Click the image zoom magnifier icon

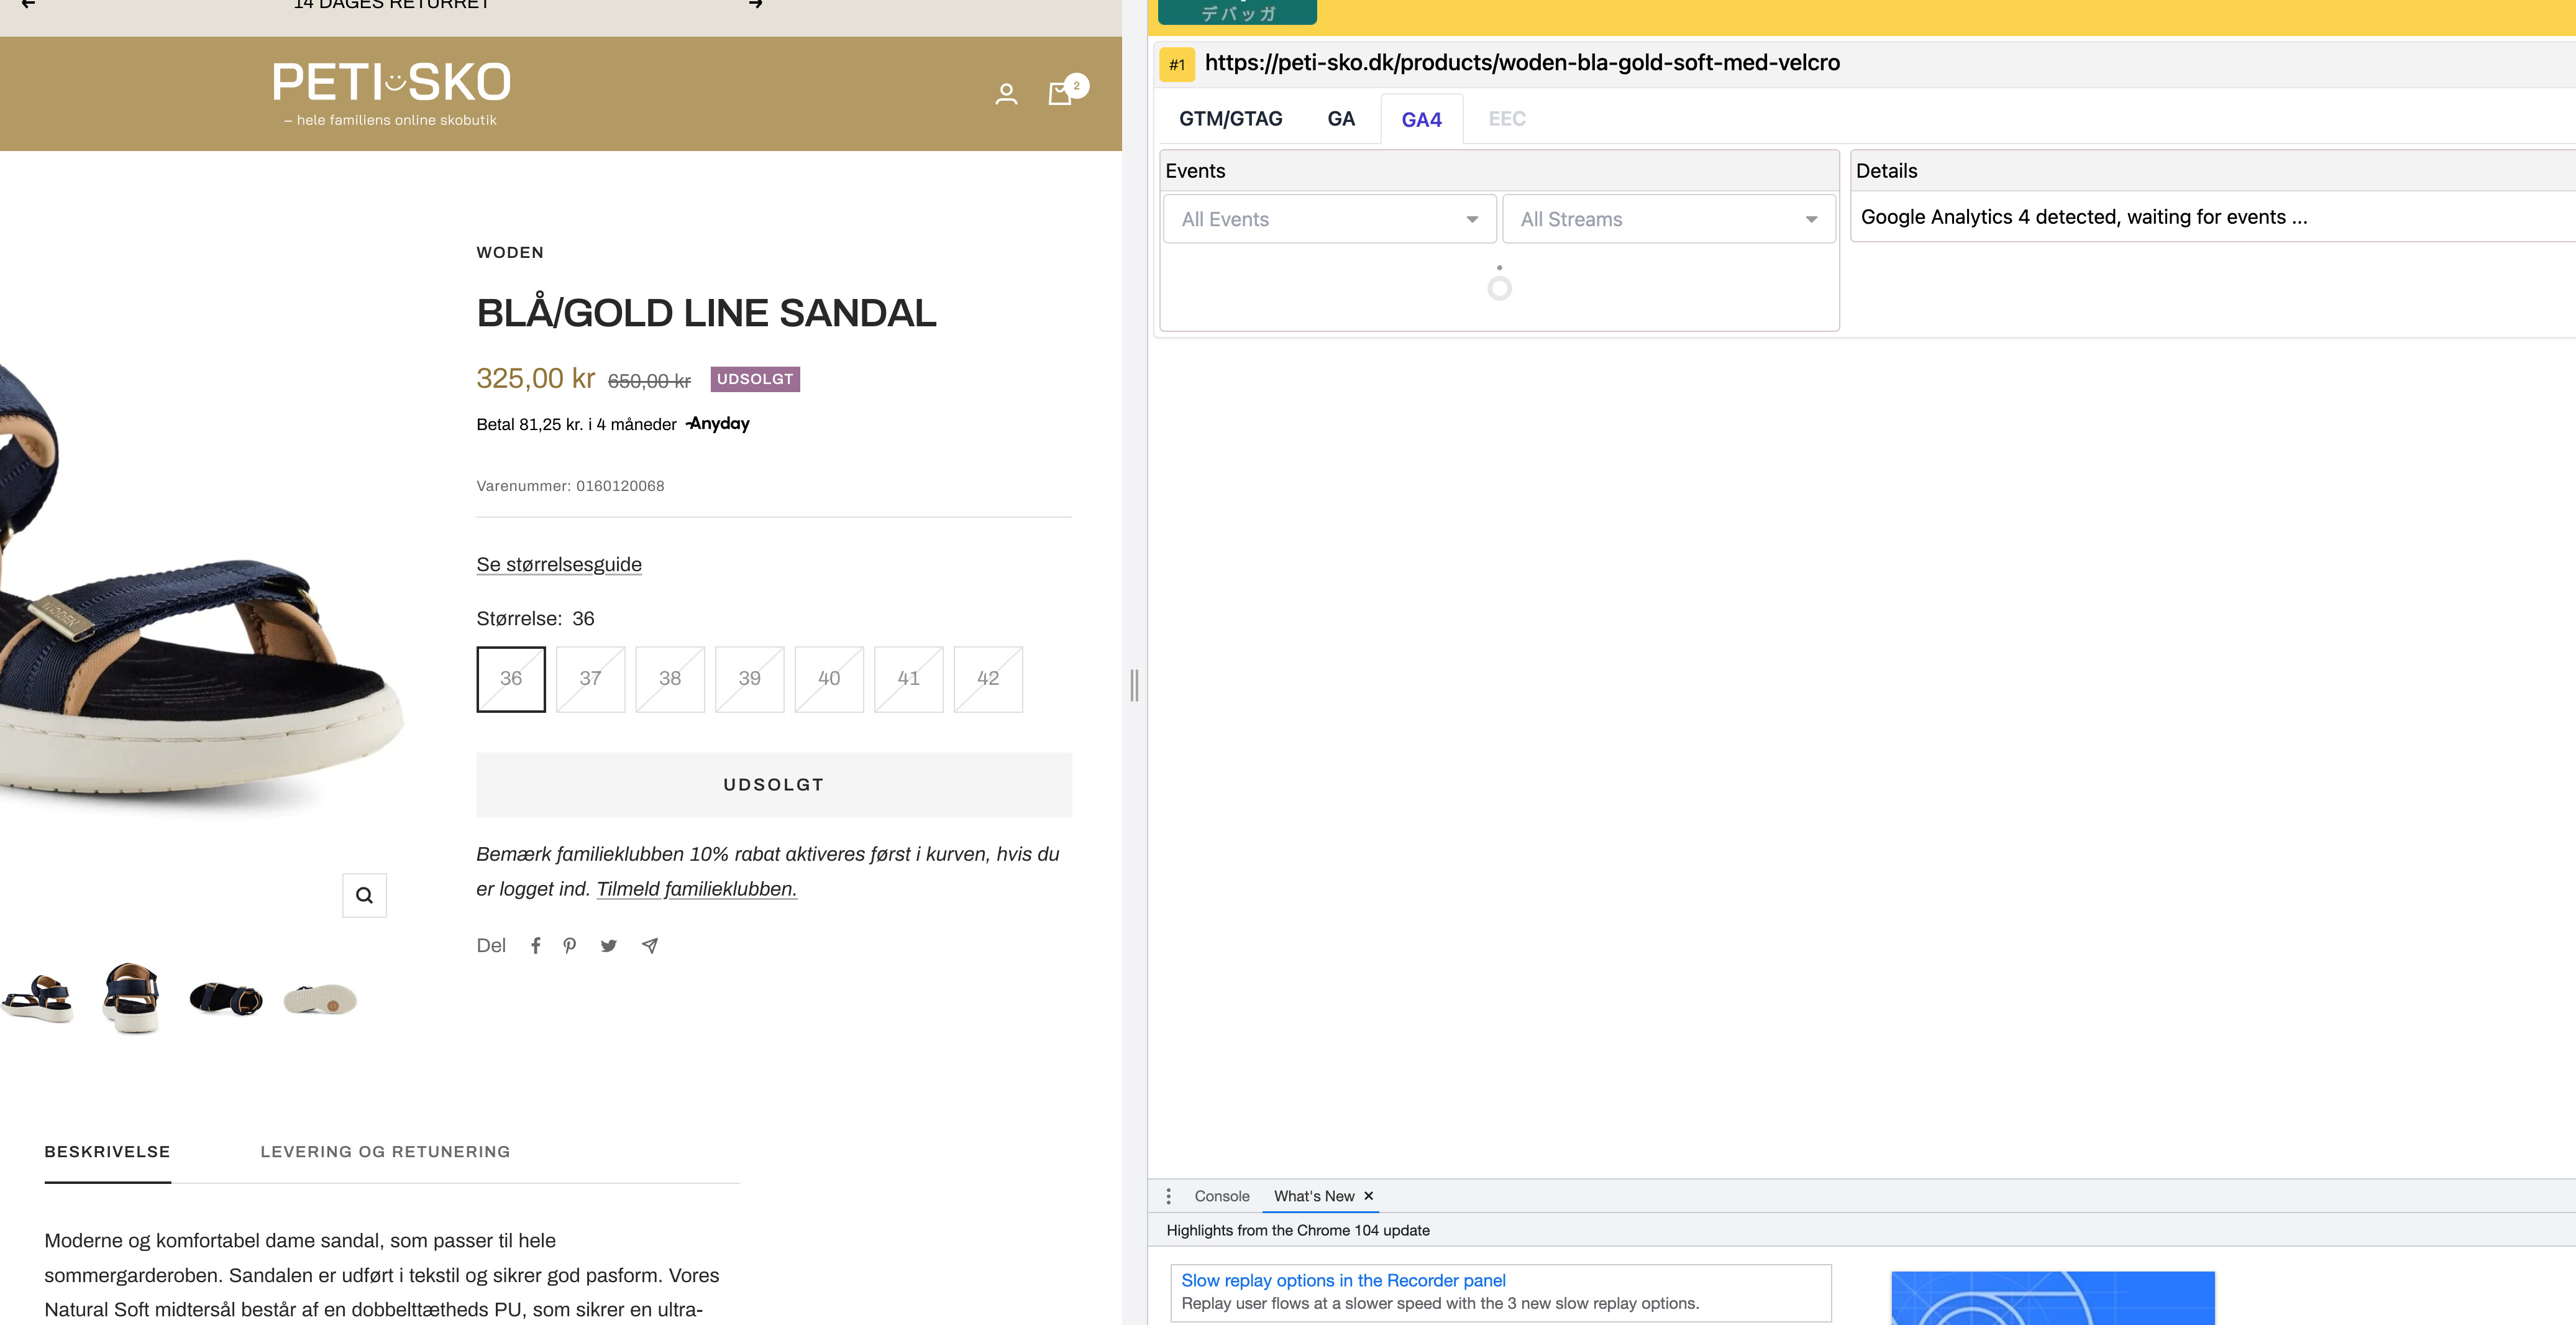pyautogui.click(x=364, y=895)
